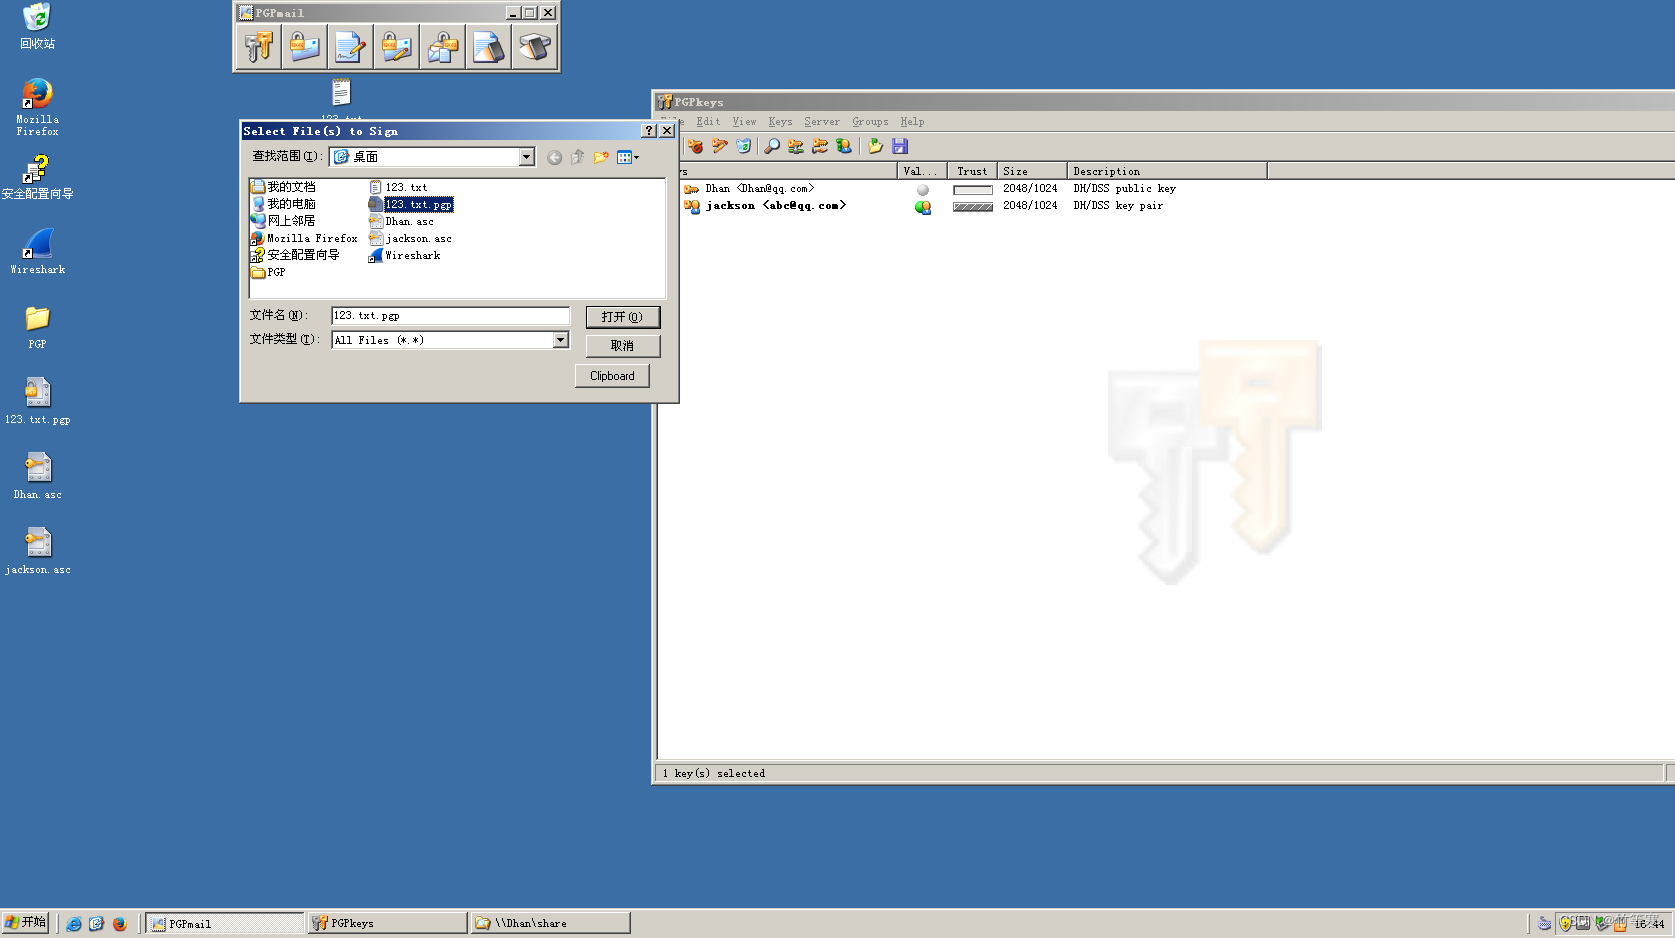The image size is (1675, 938).
Task: Open the Help menu in PGPkeys
Action: click(912, 122)
